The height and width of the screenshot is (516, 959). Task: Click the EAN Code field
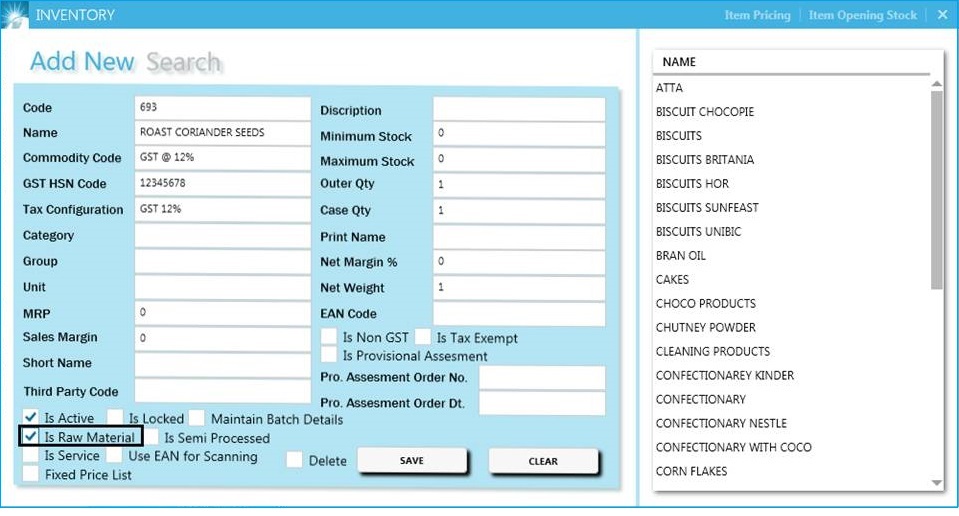(519, 314)
